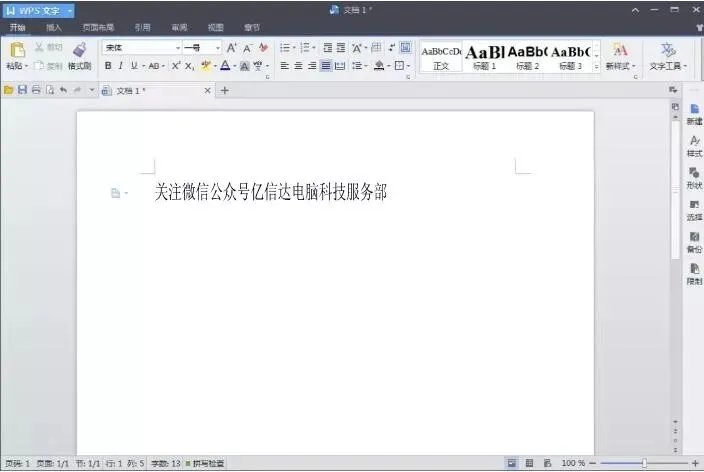Viewport: 704px width, 472px height.
Task: Add a new document tab with plus
Action: click(224, 91)
